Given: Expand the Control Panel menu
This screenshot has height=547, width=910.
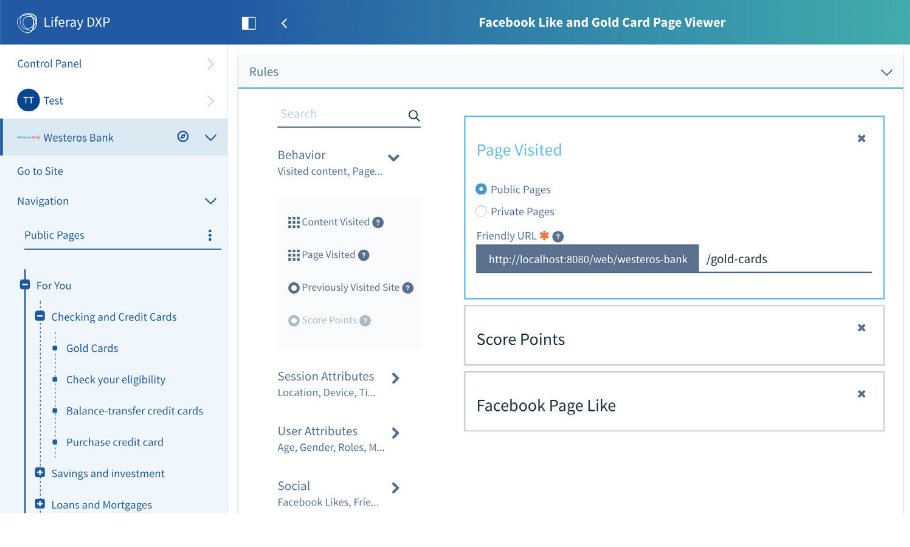Looking at the screenshot, I should 211,64.
